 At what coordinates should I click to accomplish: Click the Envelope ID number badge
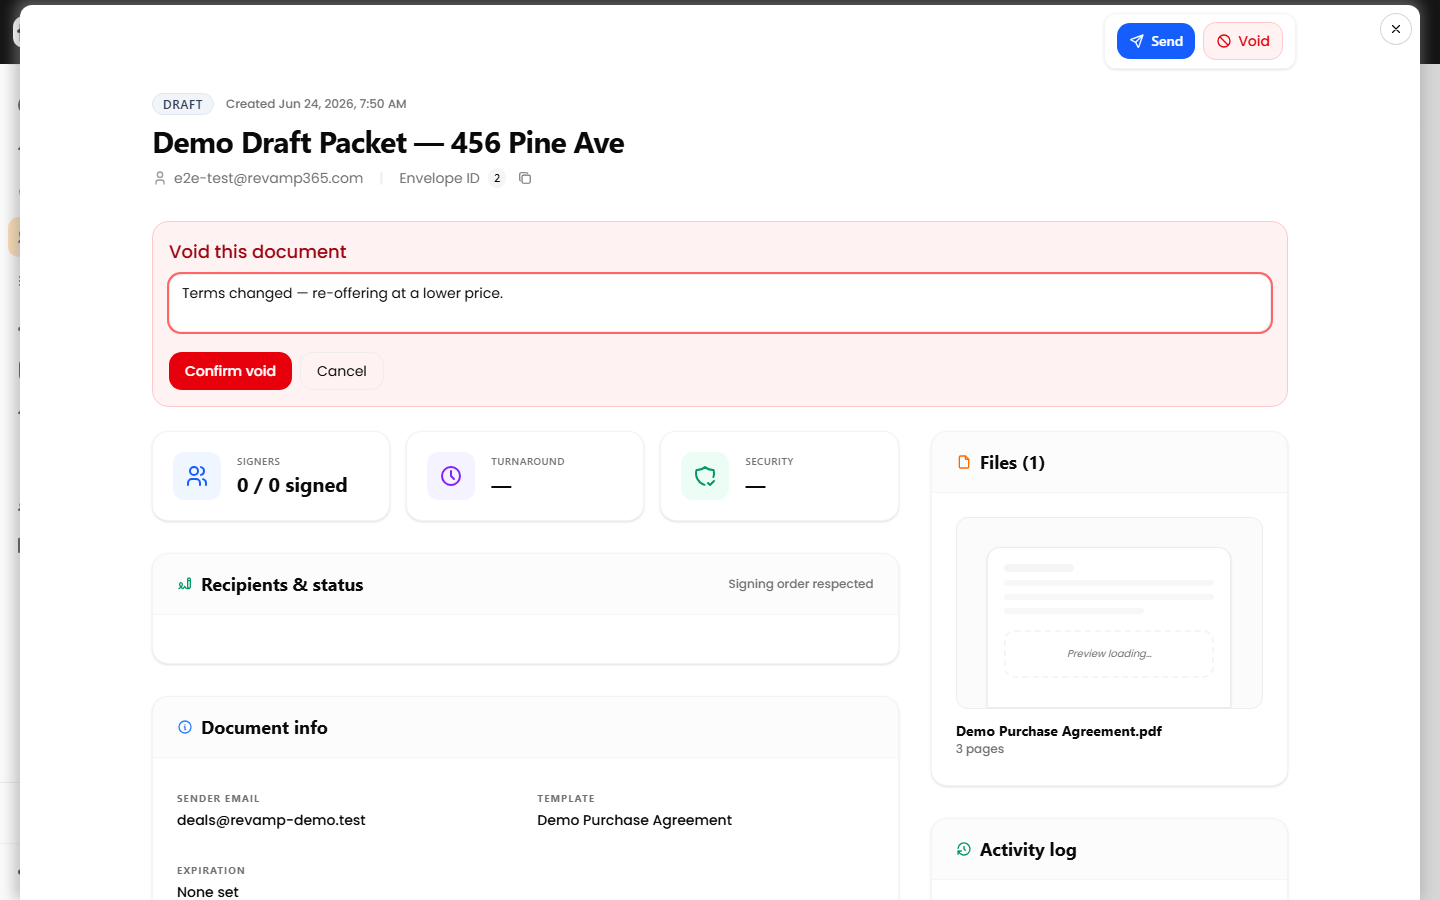click(x=497, y=178)
